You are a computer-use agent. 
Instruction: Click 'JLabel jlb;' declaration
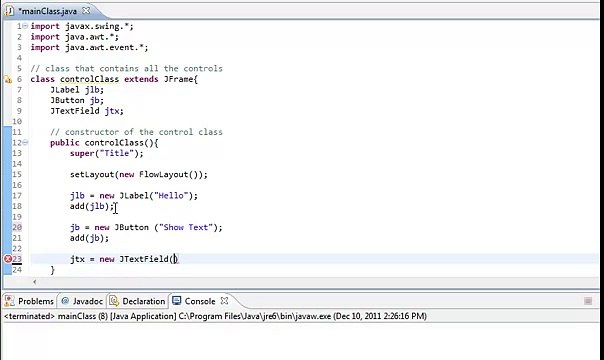click(77, 90)
